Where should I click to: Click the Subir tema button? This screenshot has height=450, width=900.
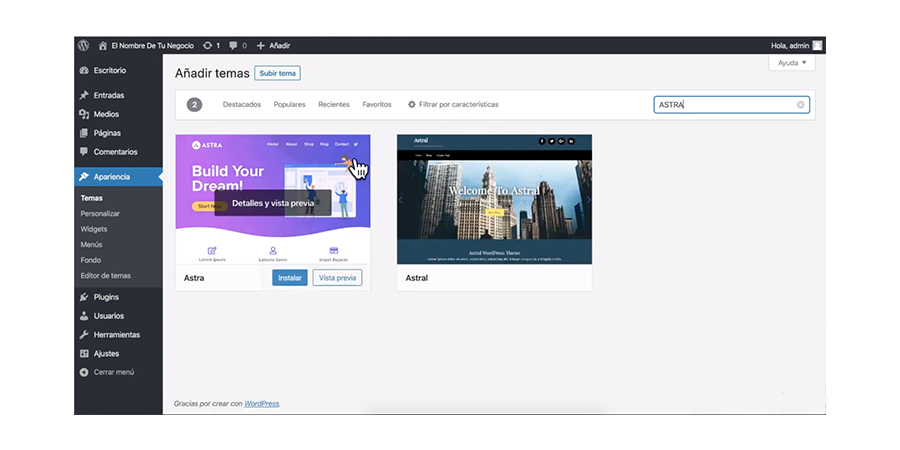pyautogui.click(x=277, y=73)
